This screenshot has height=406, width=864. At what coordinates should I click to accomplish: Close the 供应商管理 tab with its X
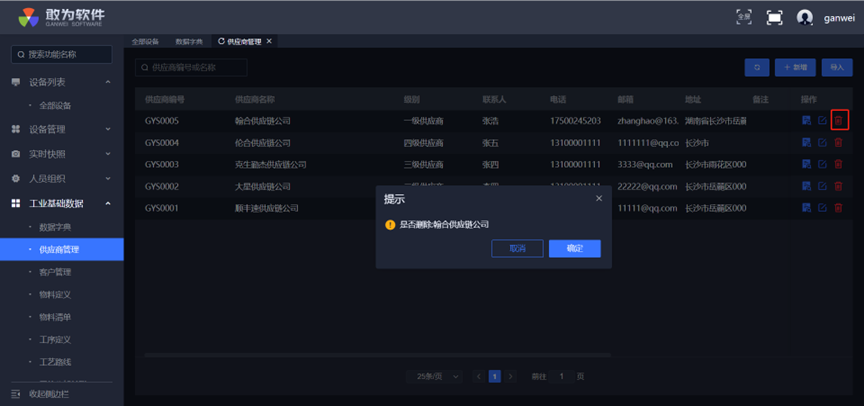(269, 41)
